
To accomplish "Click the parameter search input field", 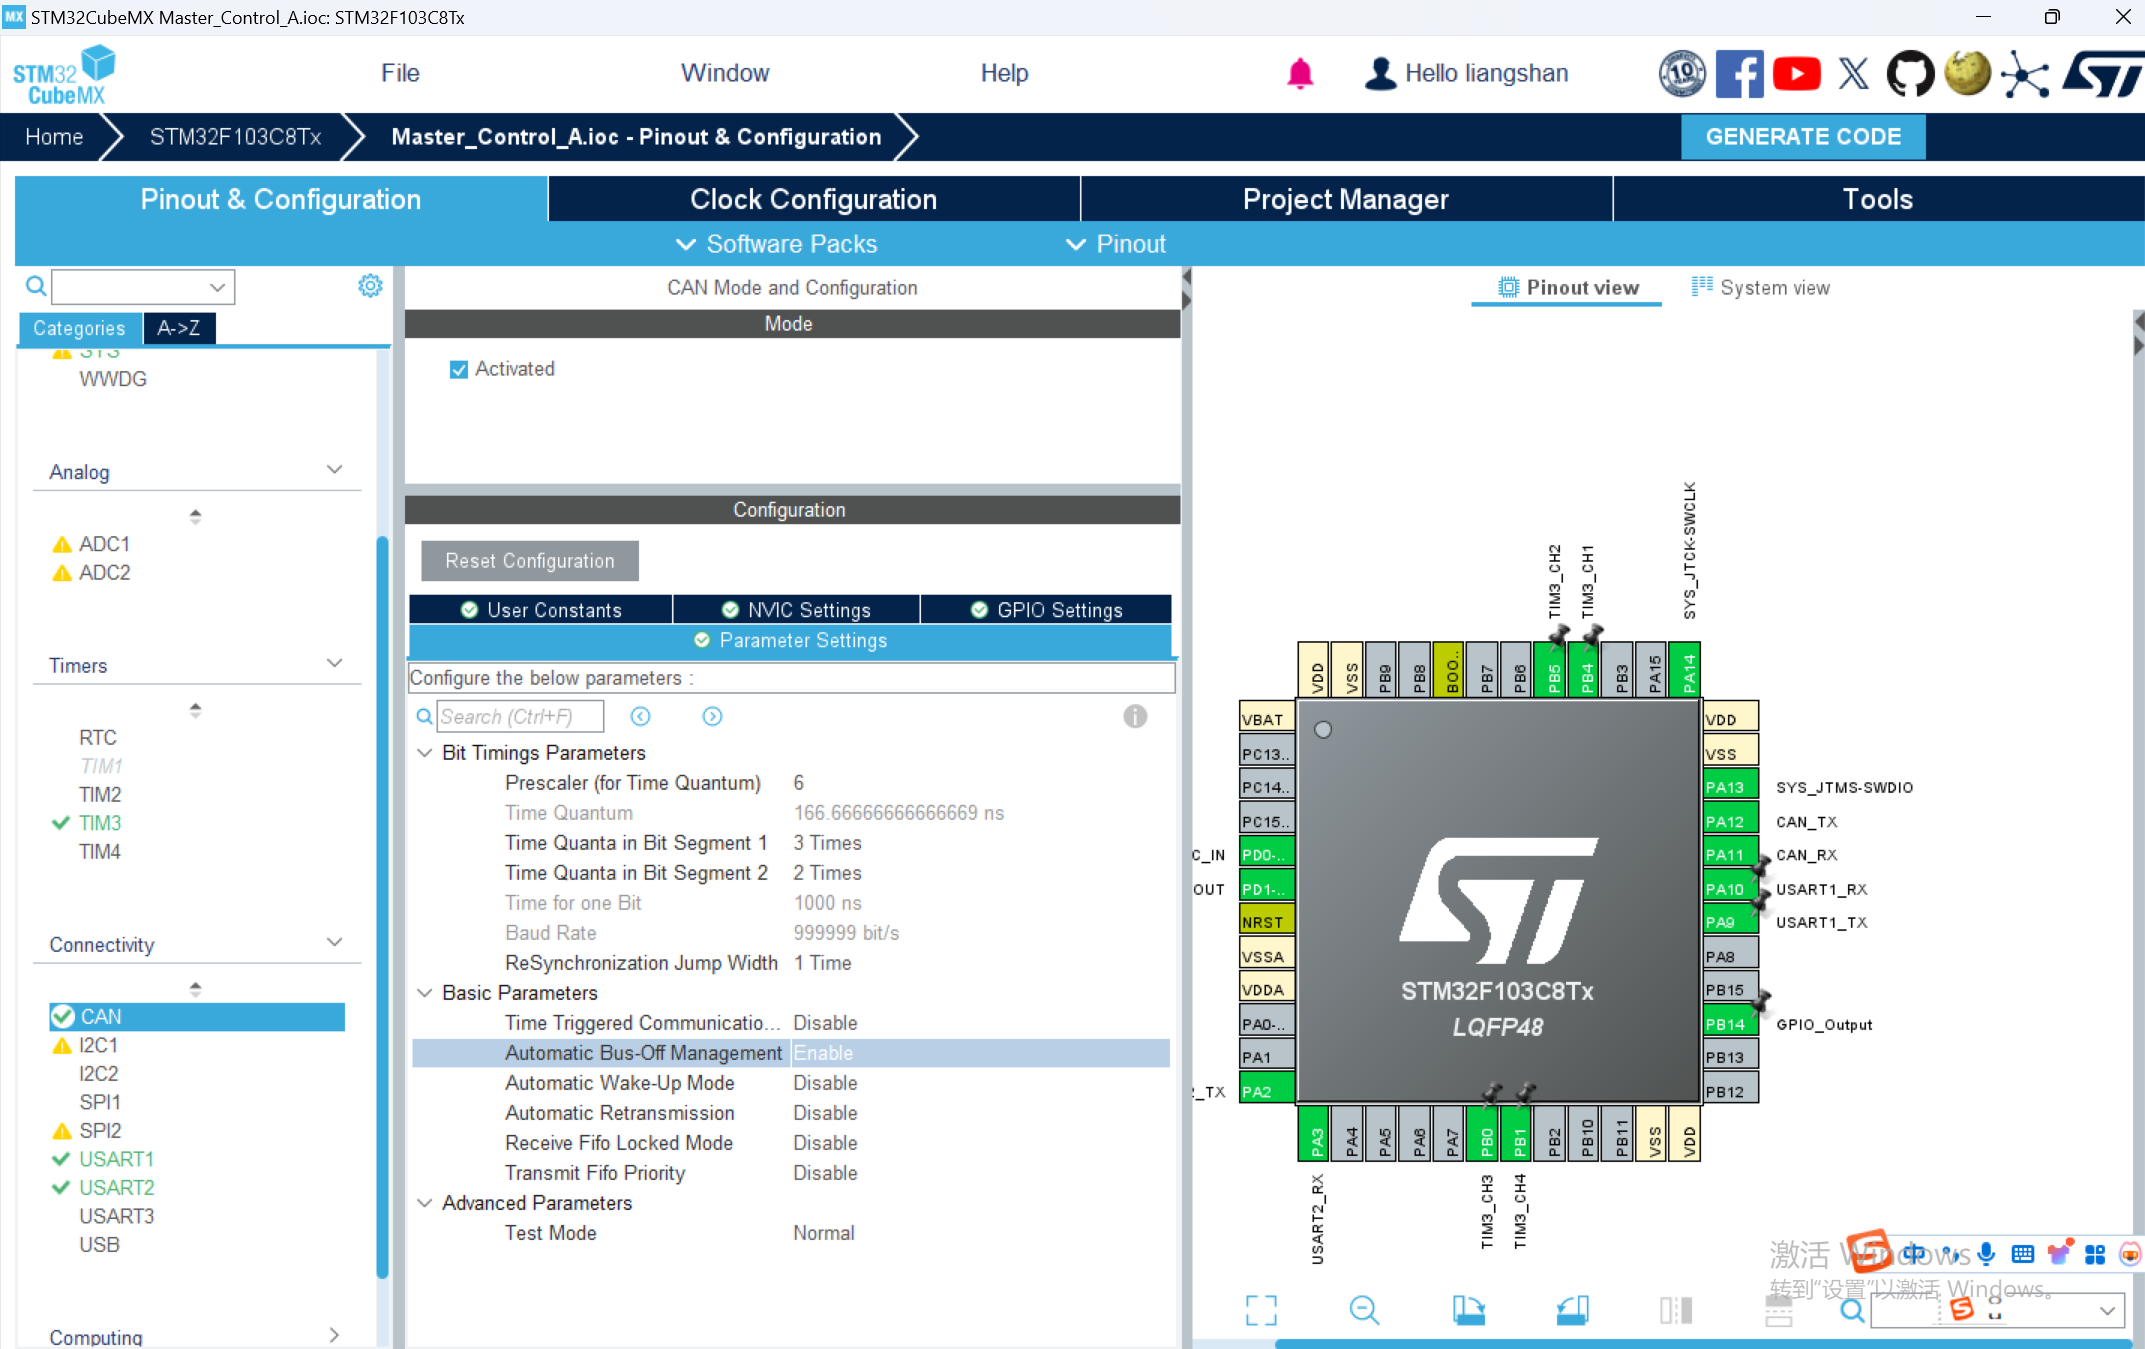I will [520, 716].
